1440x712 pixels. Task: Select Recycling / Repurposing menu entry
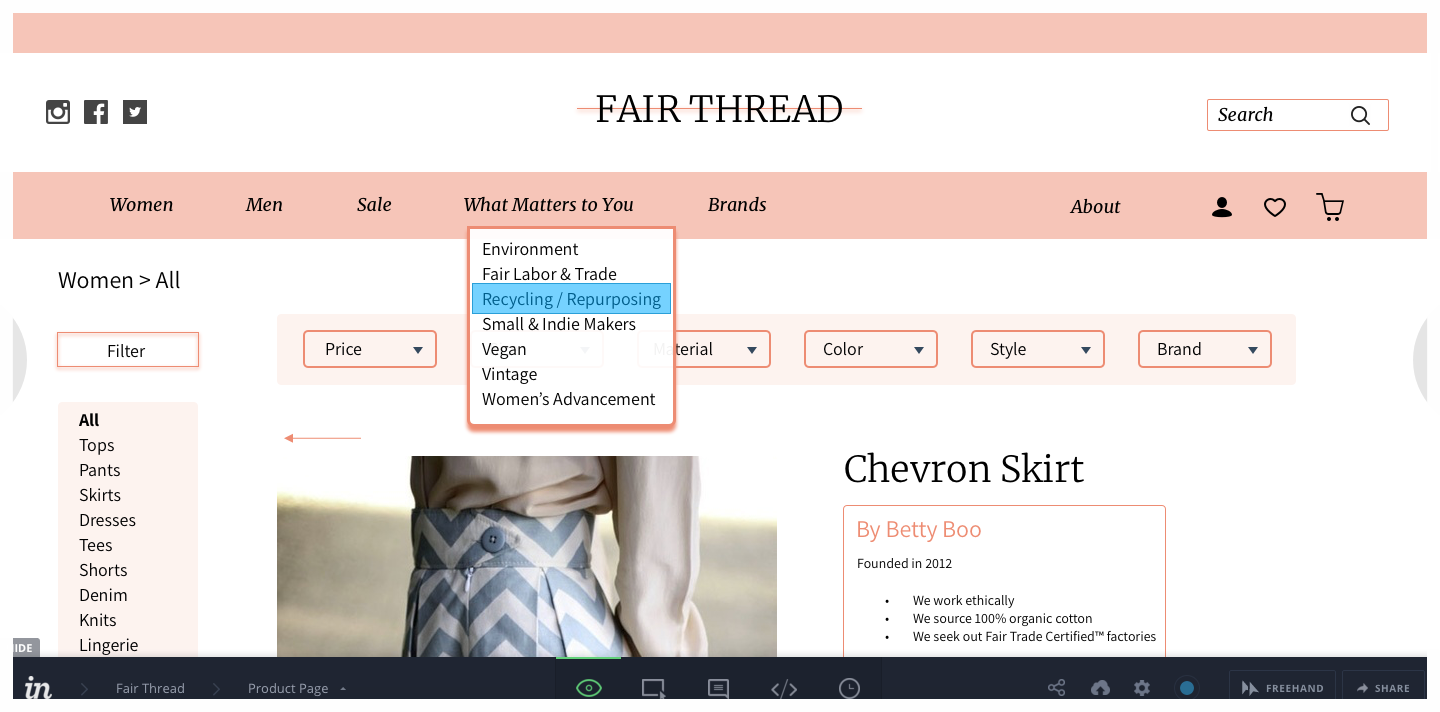tap(571, 299)
